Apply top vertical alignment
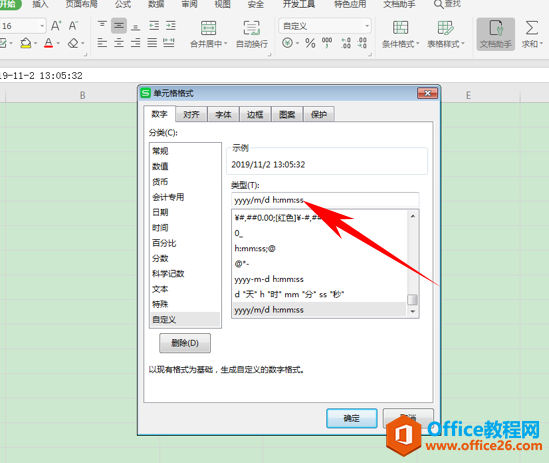The width and height of the screenshot is (549, 463). 102,26
